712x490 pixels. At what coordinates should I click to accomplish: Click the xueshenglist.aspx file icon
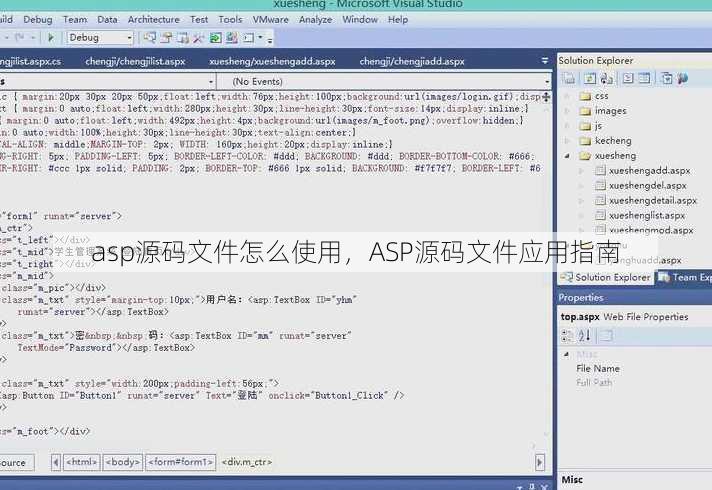[600, 215]
